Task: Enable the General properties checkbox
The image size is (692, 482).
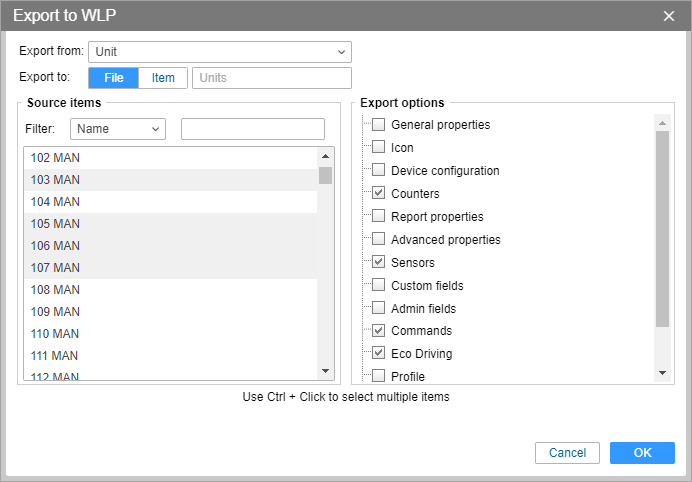Action: pos(378,124)
